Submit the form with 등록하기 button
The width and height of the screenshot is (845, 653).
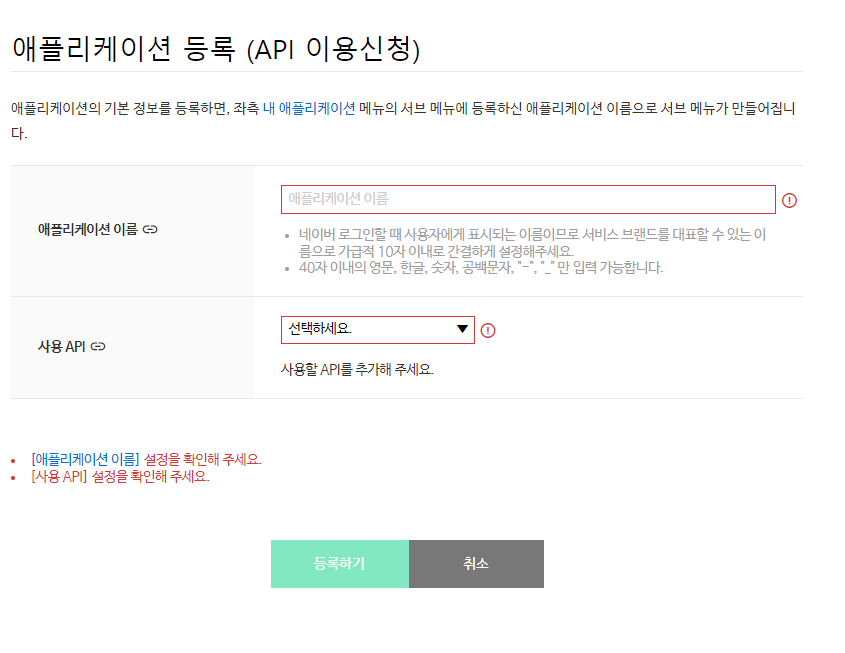[340, 564]
